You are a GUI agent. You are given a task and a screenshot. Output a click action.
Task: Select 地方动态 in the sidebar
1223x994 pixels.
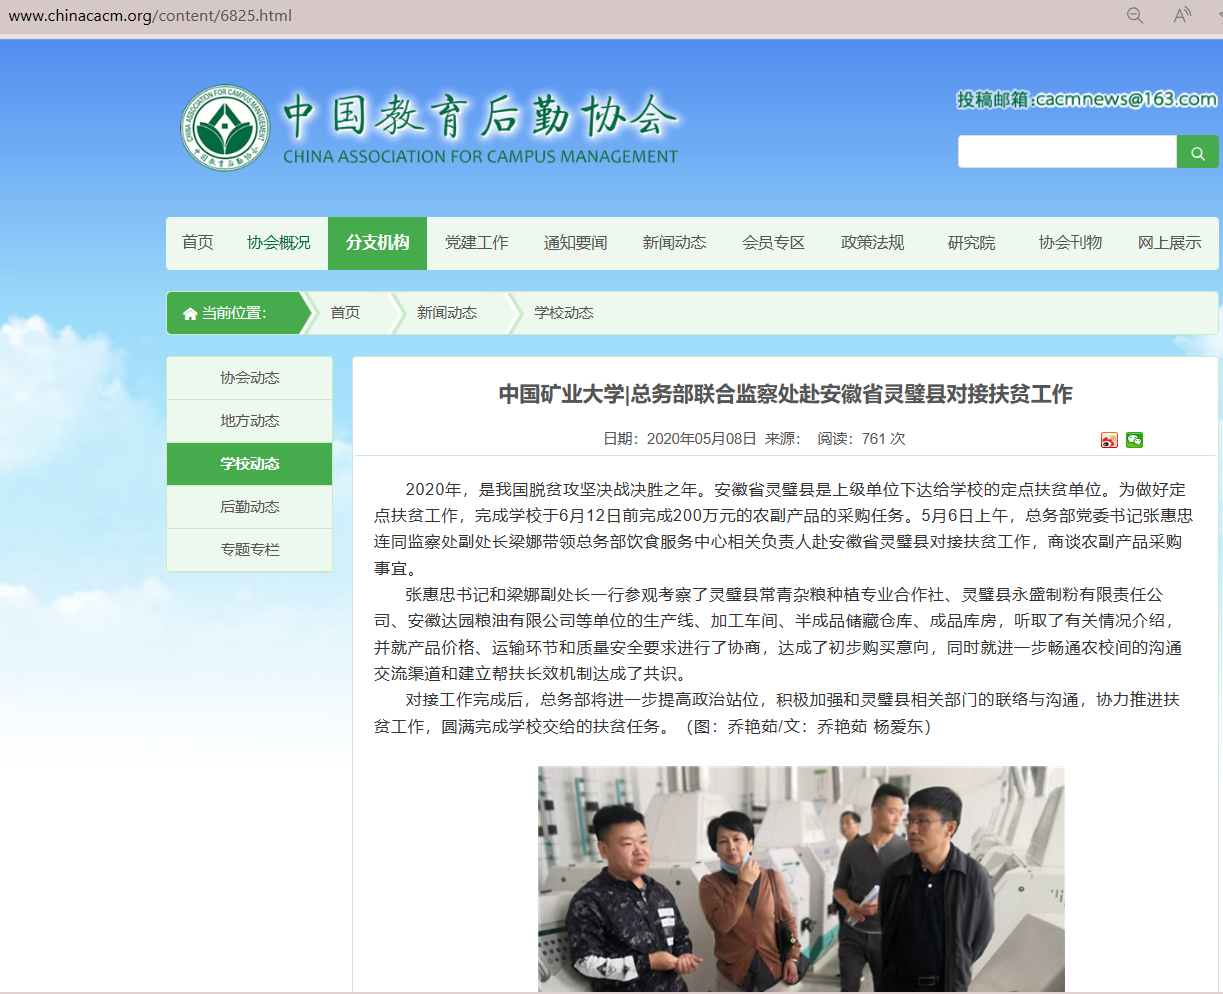tap(250, 421)
